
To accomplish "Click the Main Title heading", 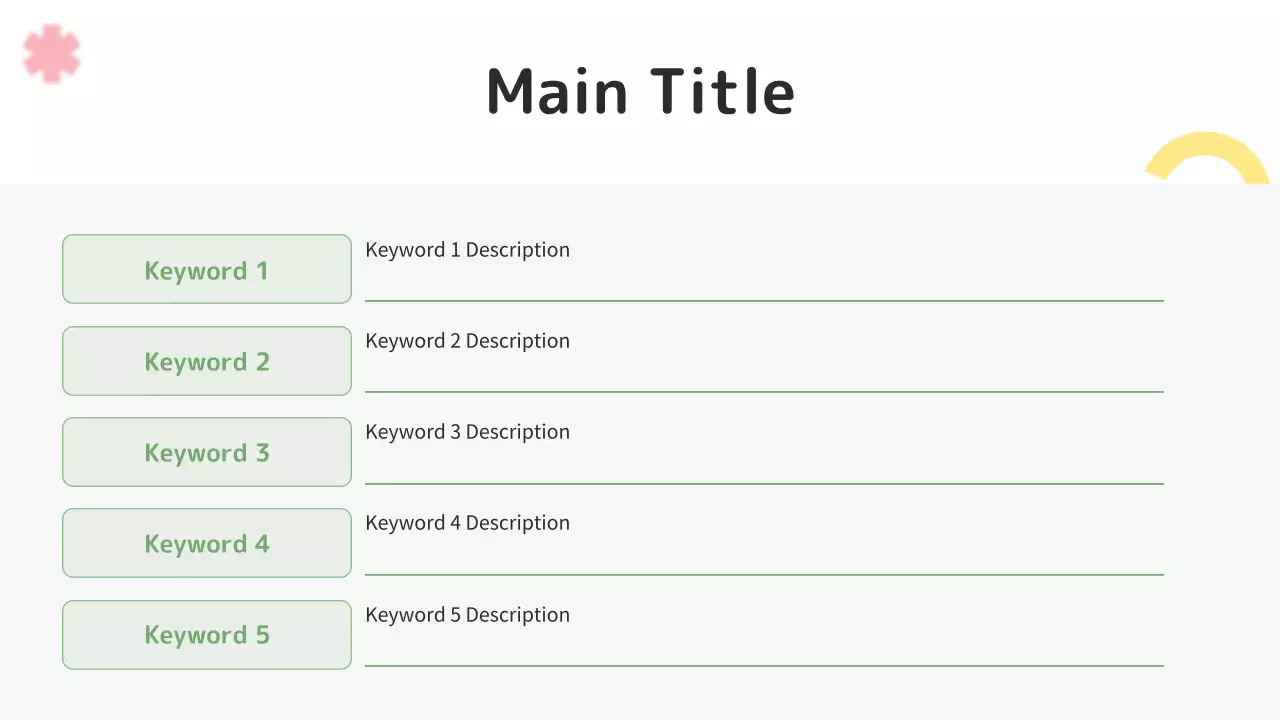I will point(640,91).
